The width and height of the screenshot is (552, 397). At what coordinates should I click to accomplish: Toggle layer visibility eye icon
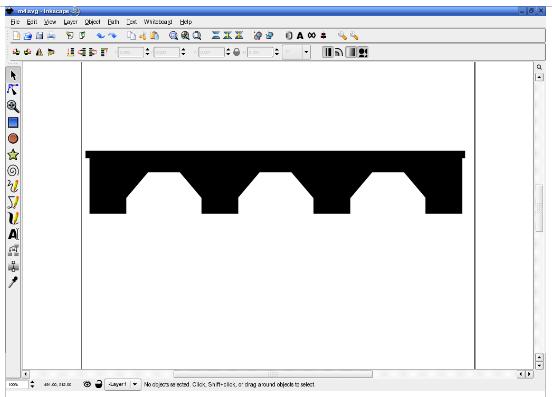coord(87,384)
